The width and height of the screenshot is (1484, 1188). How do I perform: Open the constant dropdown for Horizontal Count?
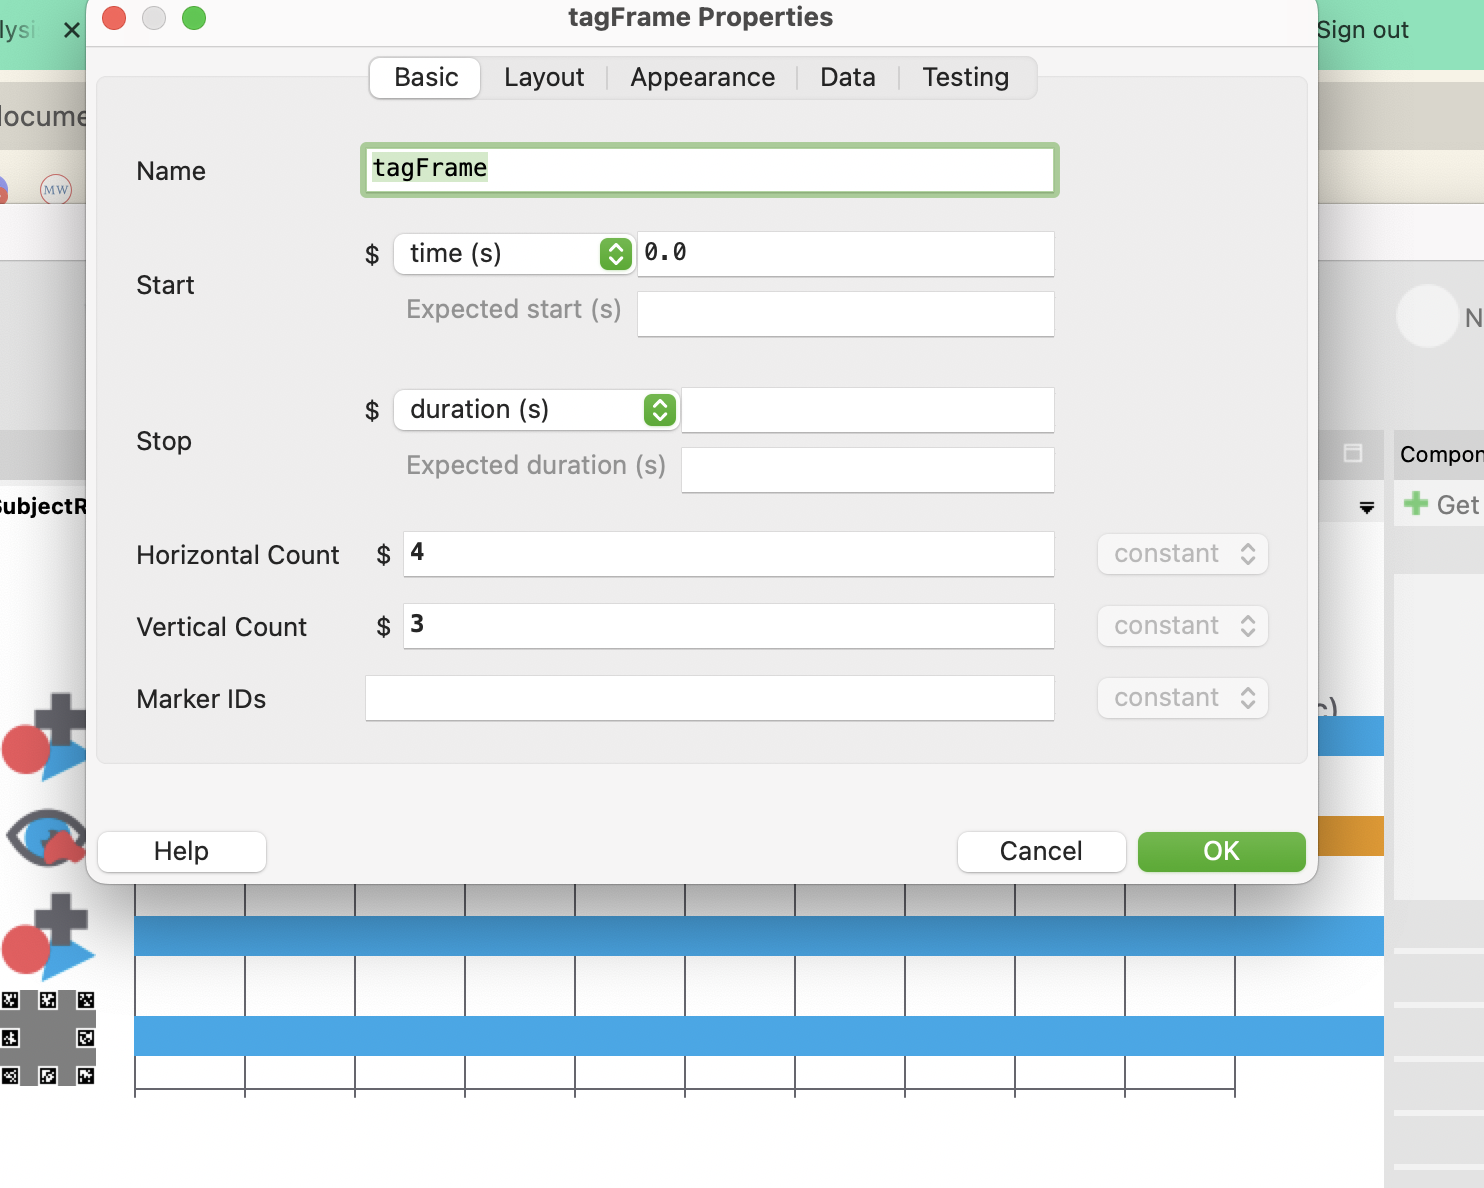[1183, 554]
